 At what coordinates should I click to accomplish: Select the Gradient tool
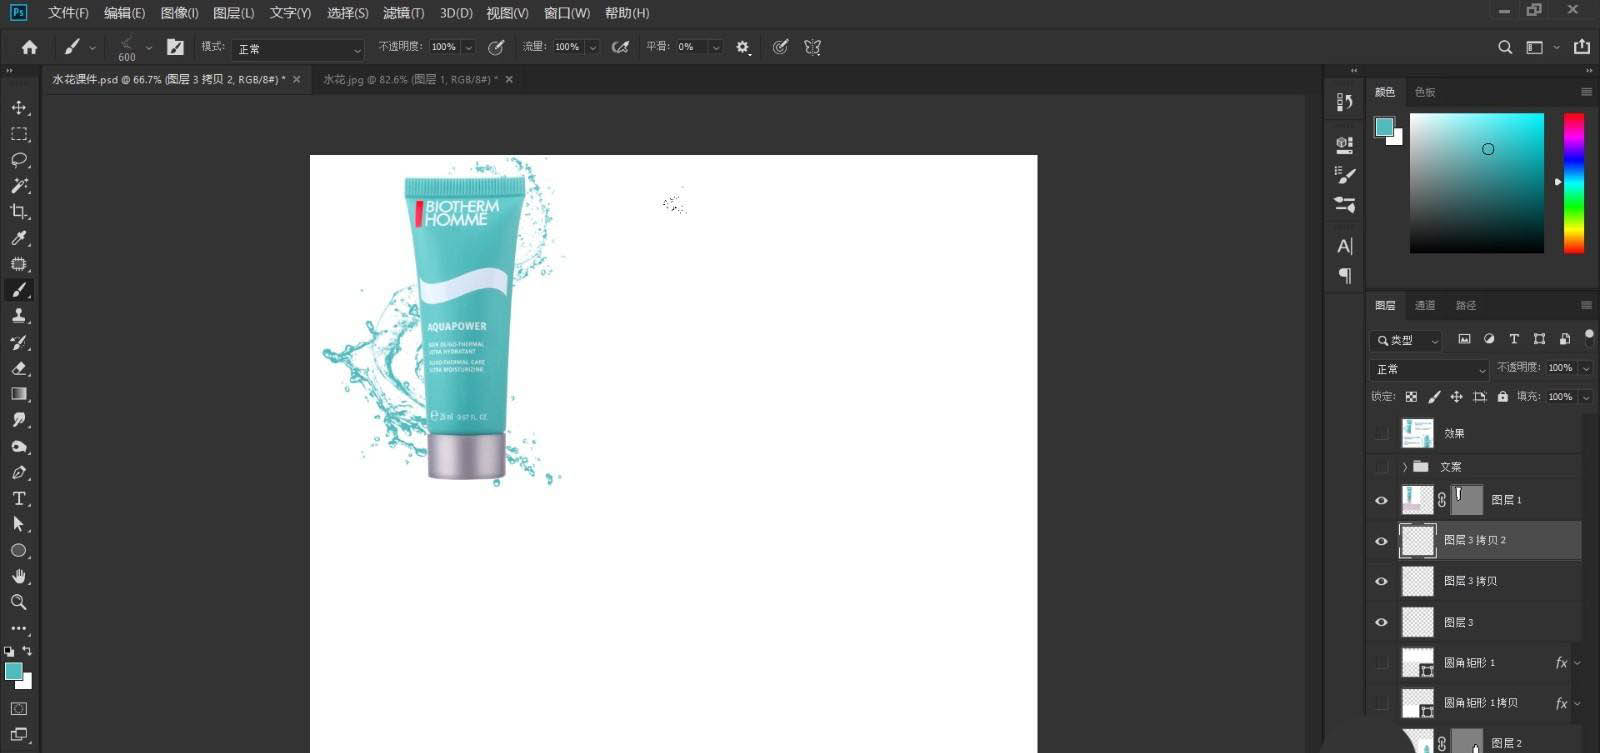tap(19, 394)
